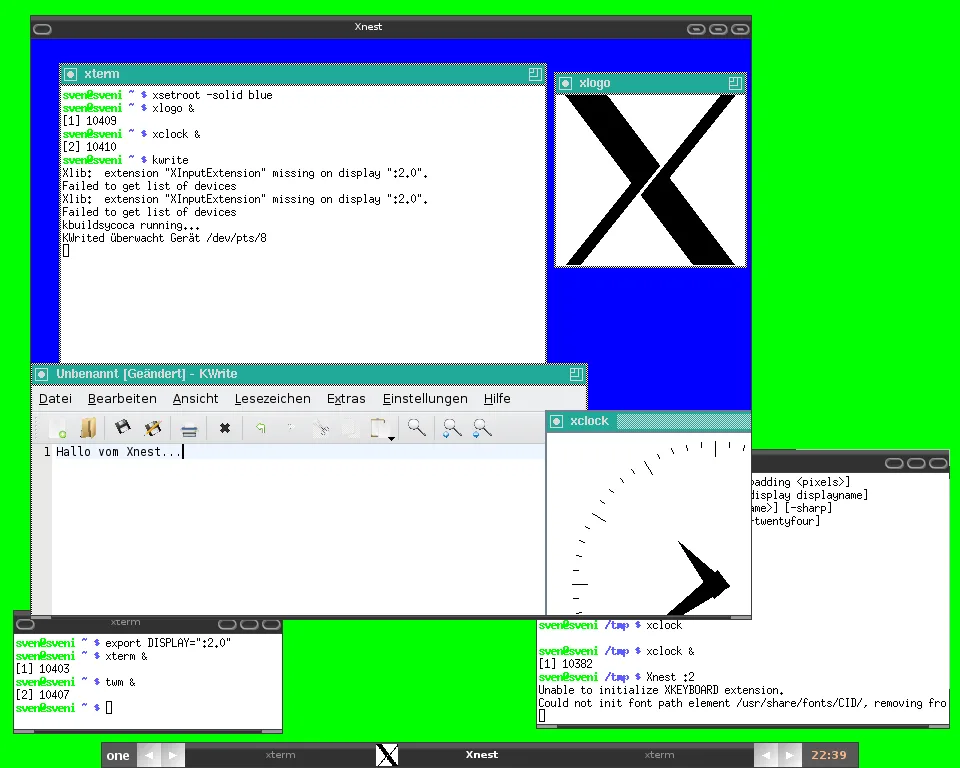Save the document with the floppy icon
This screenshot has width=960, height=768.
click(x=122, y=427)
